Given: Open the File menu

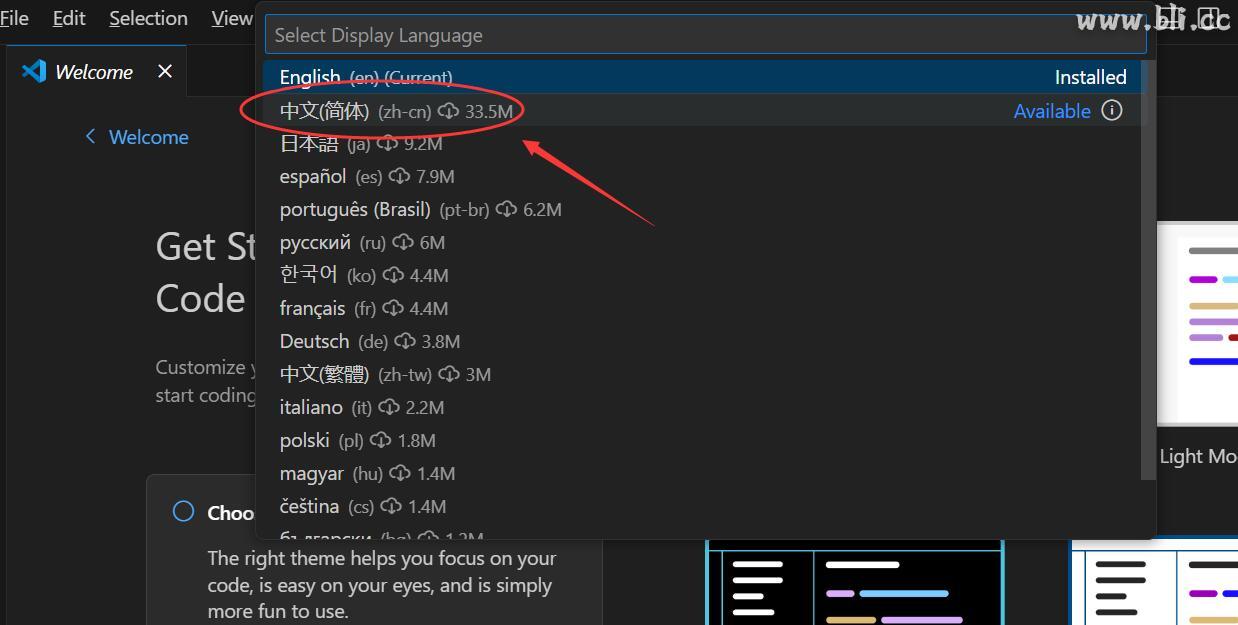Looking at the screenshot, I should (x=14, y=17).
